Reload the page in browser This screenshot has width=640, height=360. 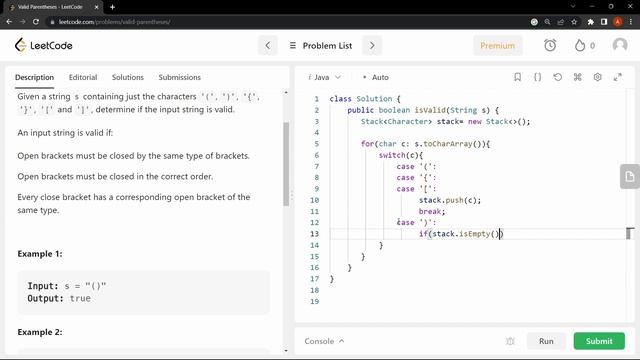coord(36,22)
